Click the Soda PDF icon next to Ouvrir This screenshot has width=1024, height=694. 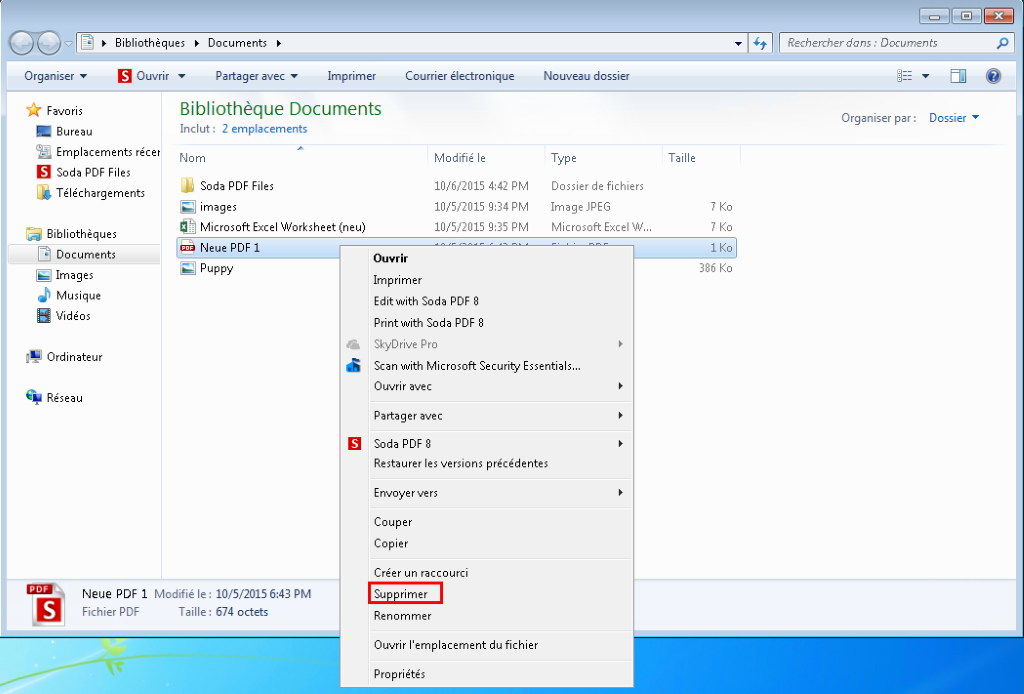click(125, 76)
